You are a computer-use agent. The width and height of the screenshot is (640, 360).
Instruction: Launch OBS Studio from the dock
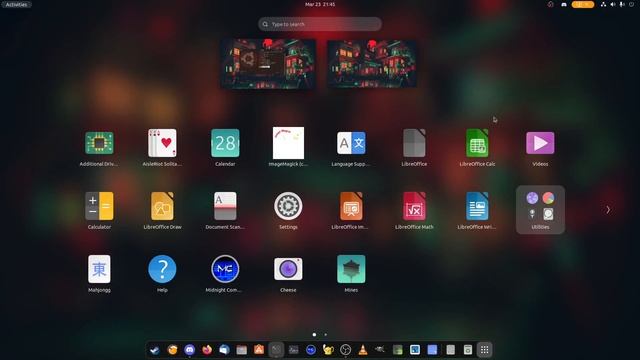pos(346,350)
